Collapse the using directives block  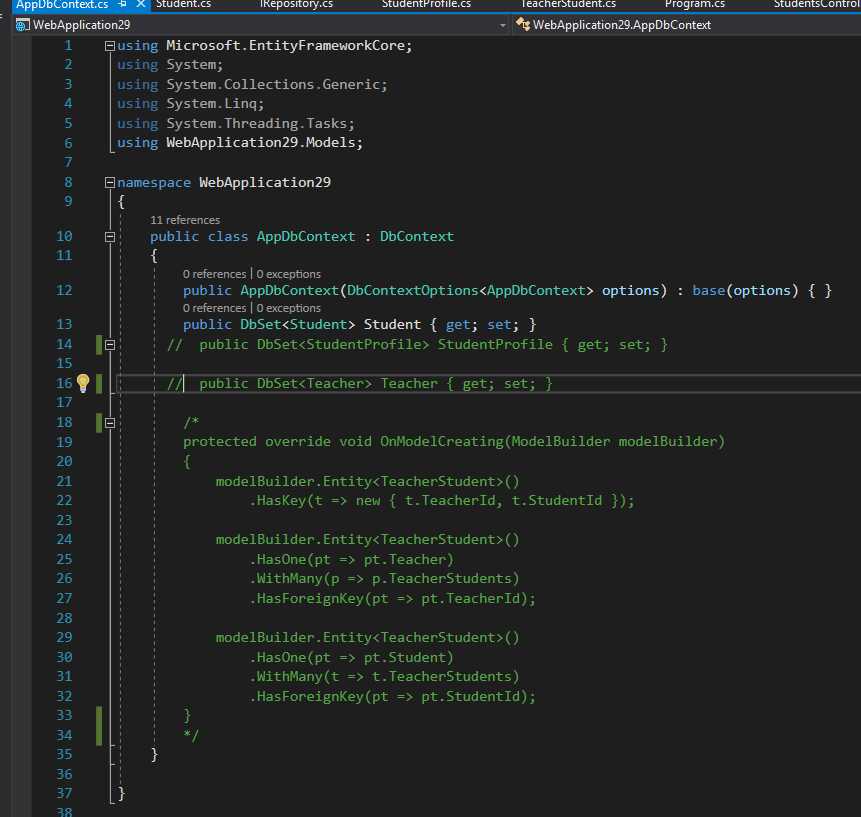tap(109, 46)
